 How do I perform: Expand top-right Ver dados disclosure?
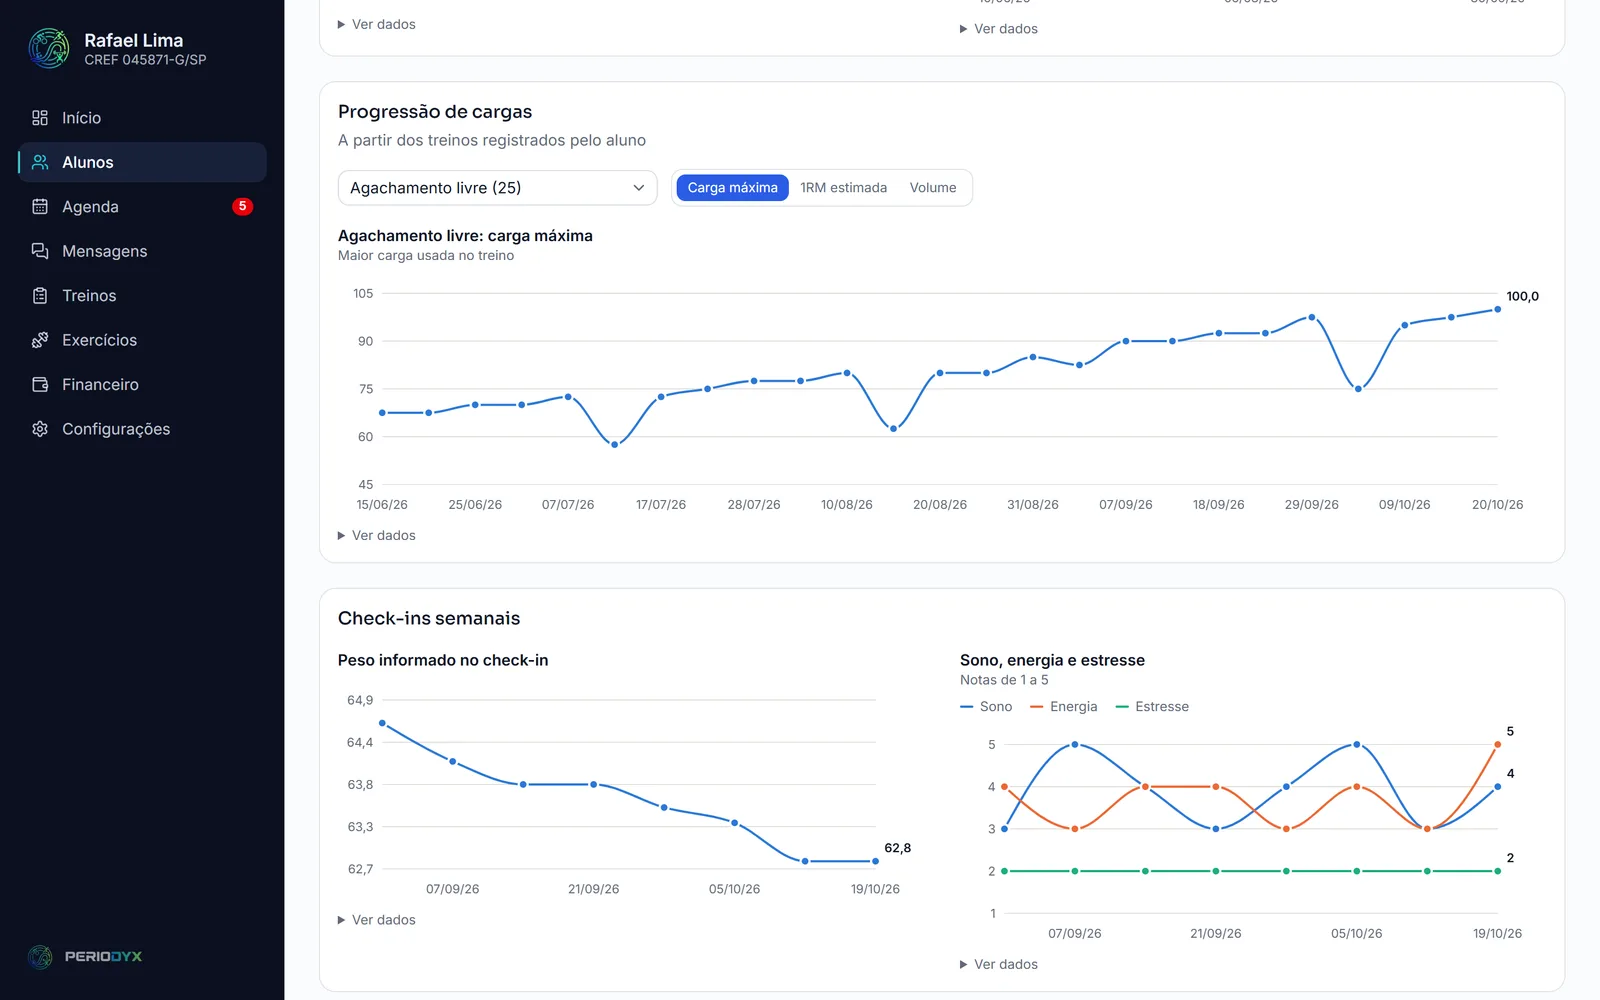pos(999,29)
